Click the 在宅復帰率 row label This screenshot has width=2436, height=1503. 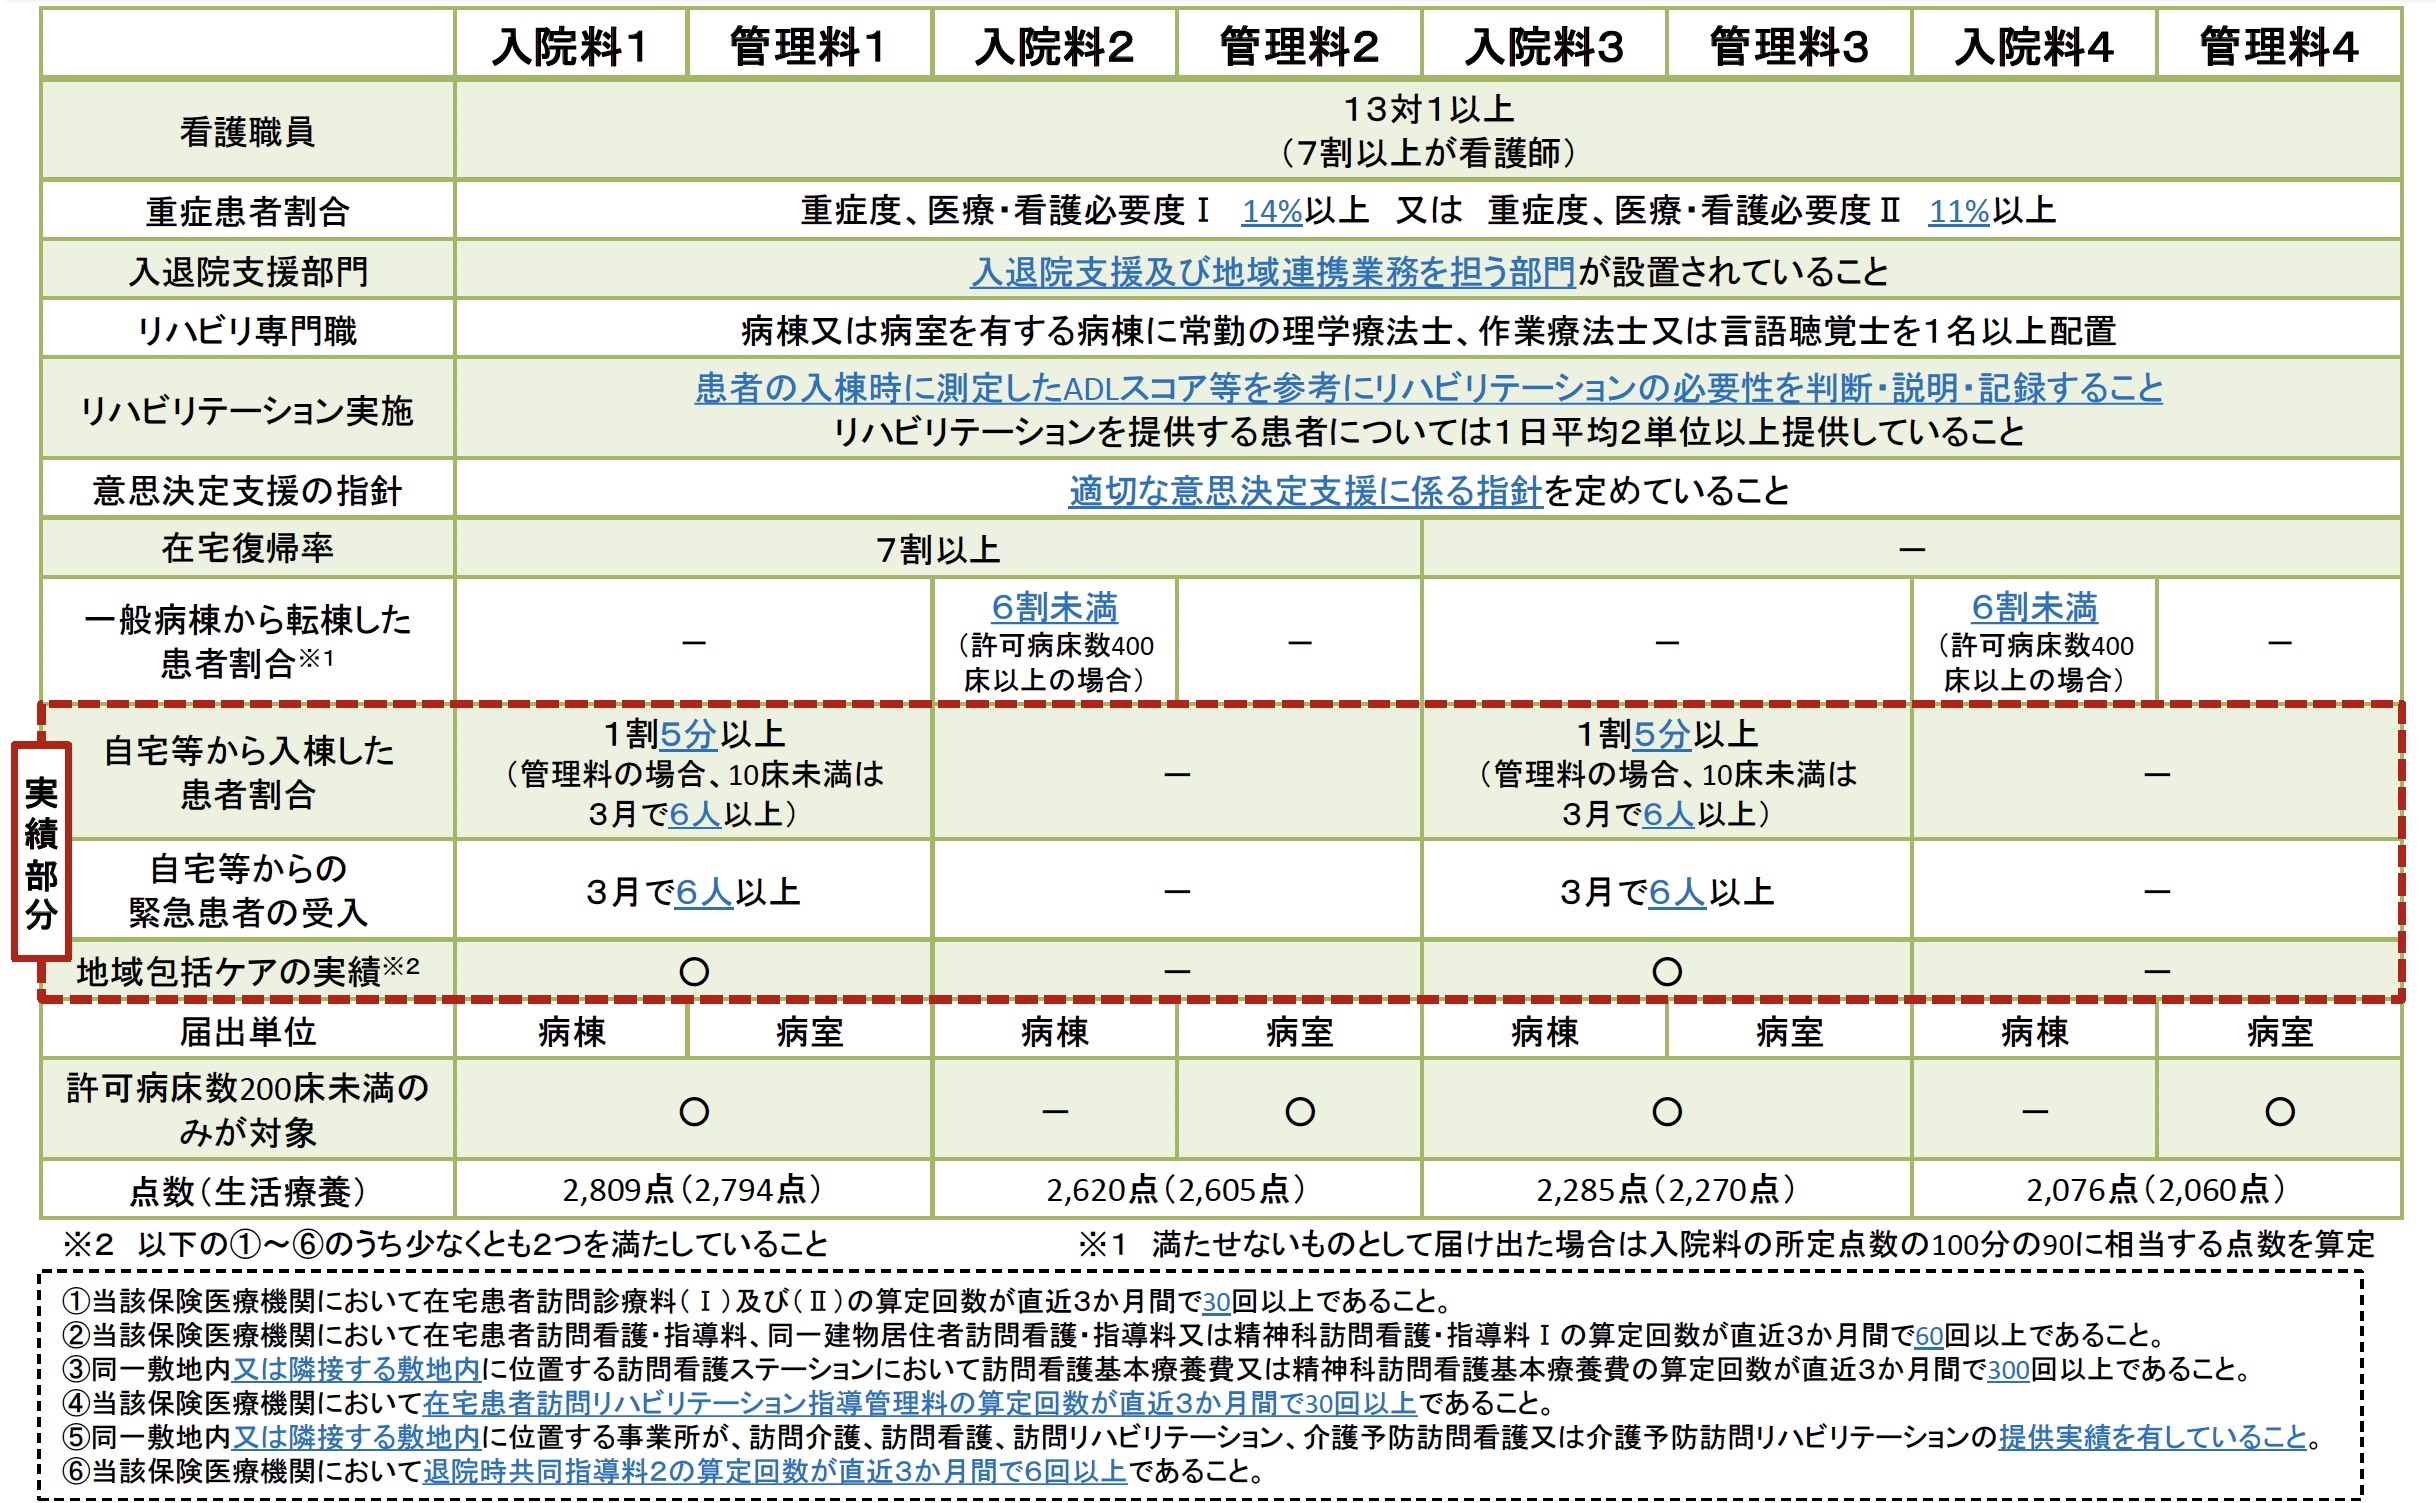(247, 548)
